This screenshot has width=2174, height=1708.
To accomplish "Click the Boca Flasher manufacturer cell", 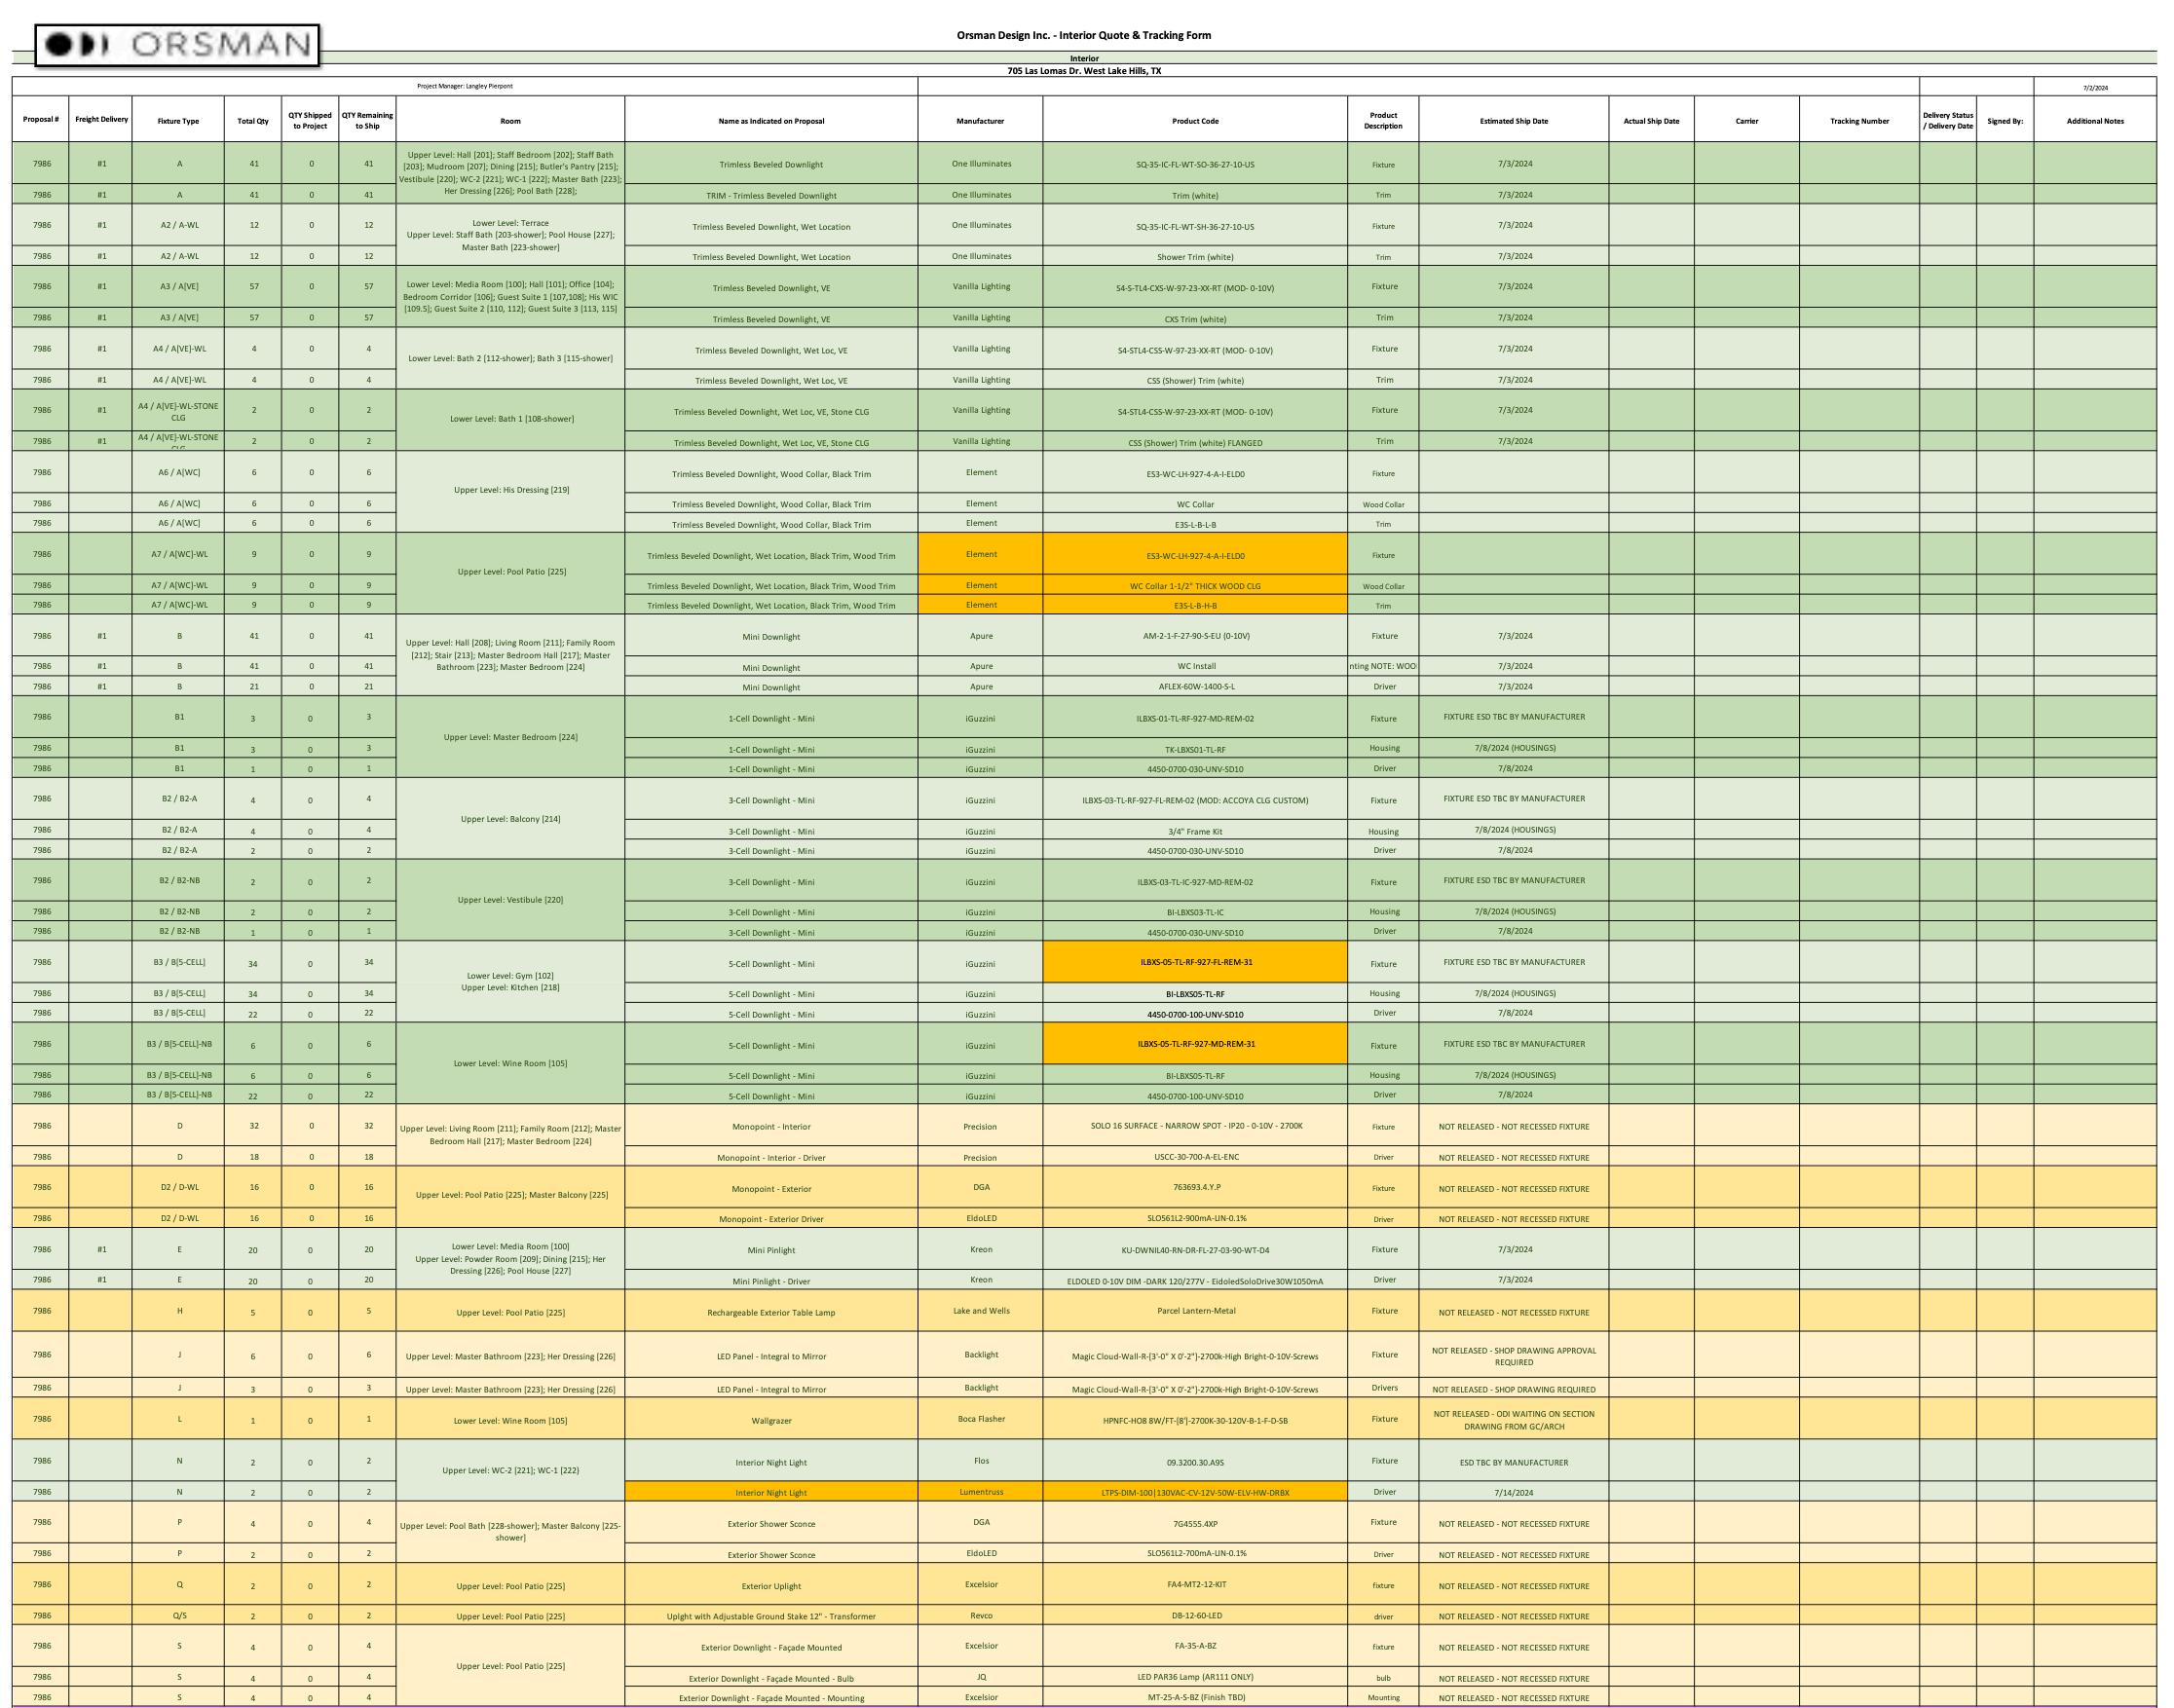I will tap(980, 1418).
